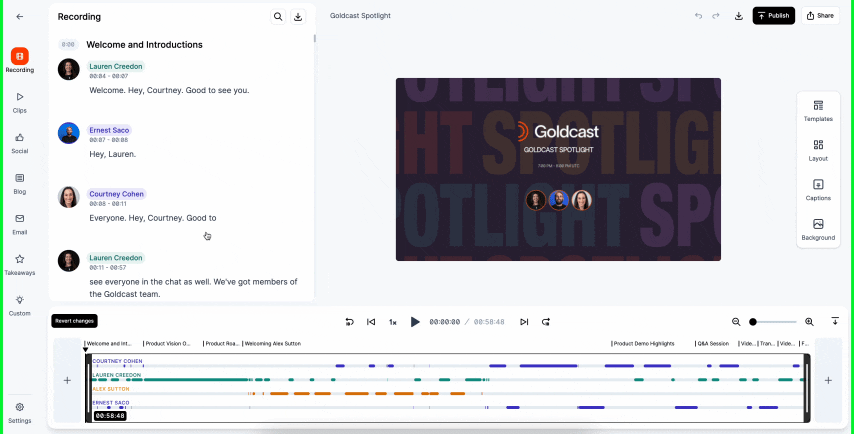Skip to the next segment
This screenshot has width=854, height=434.
pyautogui.click(x=524, y=322)
